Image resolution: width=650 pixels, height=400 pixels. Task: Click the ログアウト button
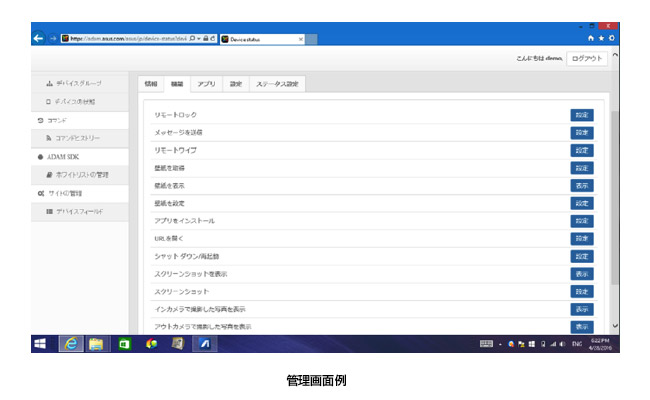pyautogui.click(x=586, y=59)
